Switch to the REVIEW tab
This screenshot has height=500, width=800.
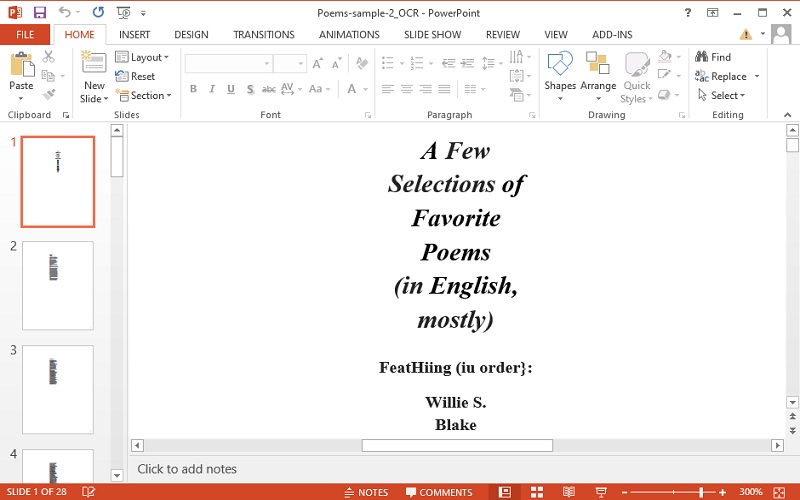tap(503, 34)
